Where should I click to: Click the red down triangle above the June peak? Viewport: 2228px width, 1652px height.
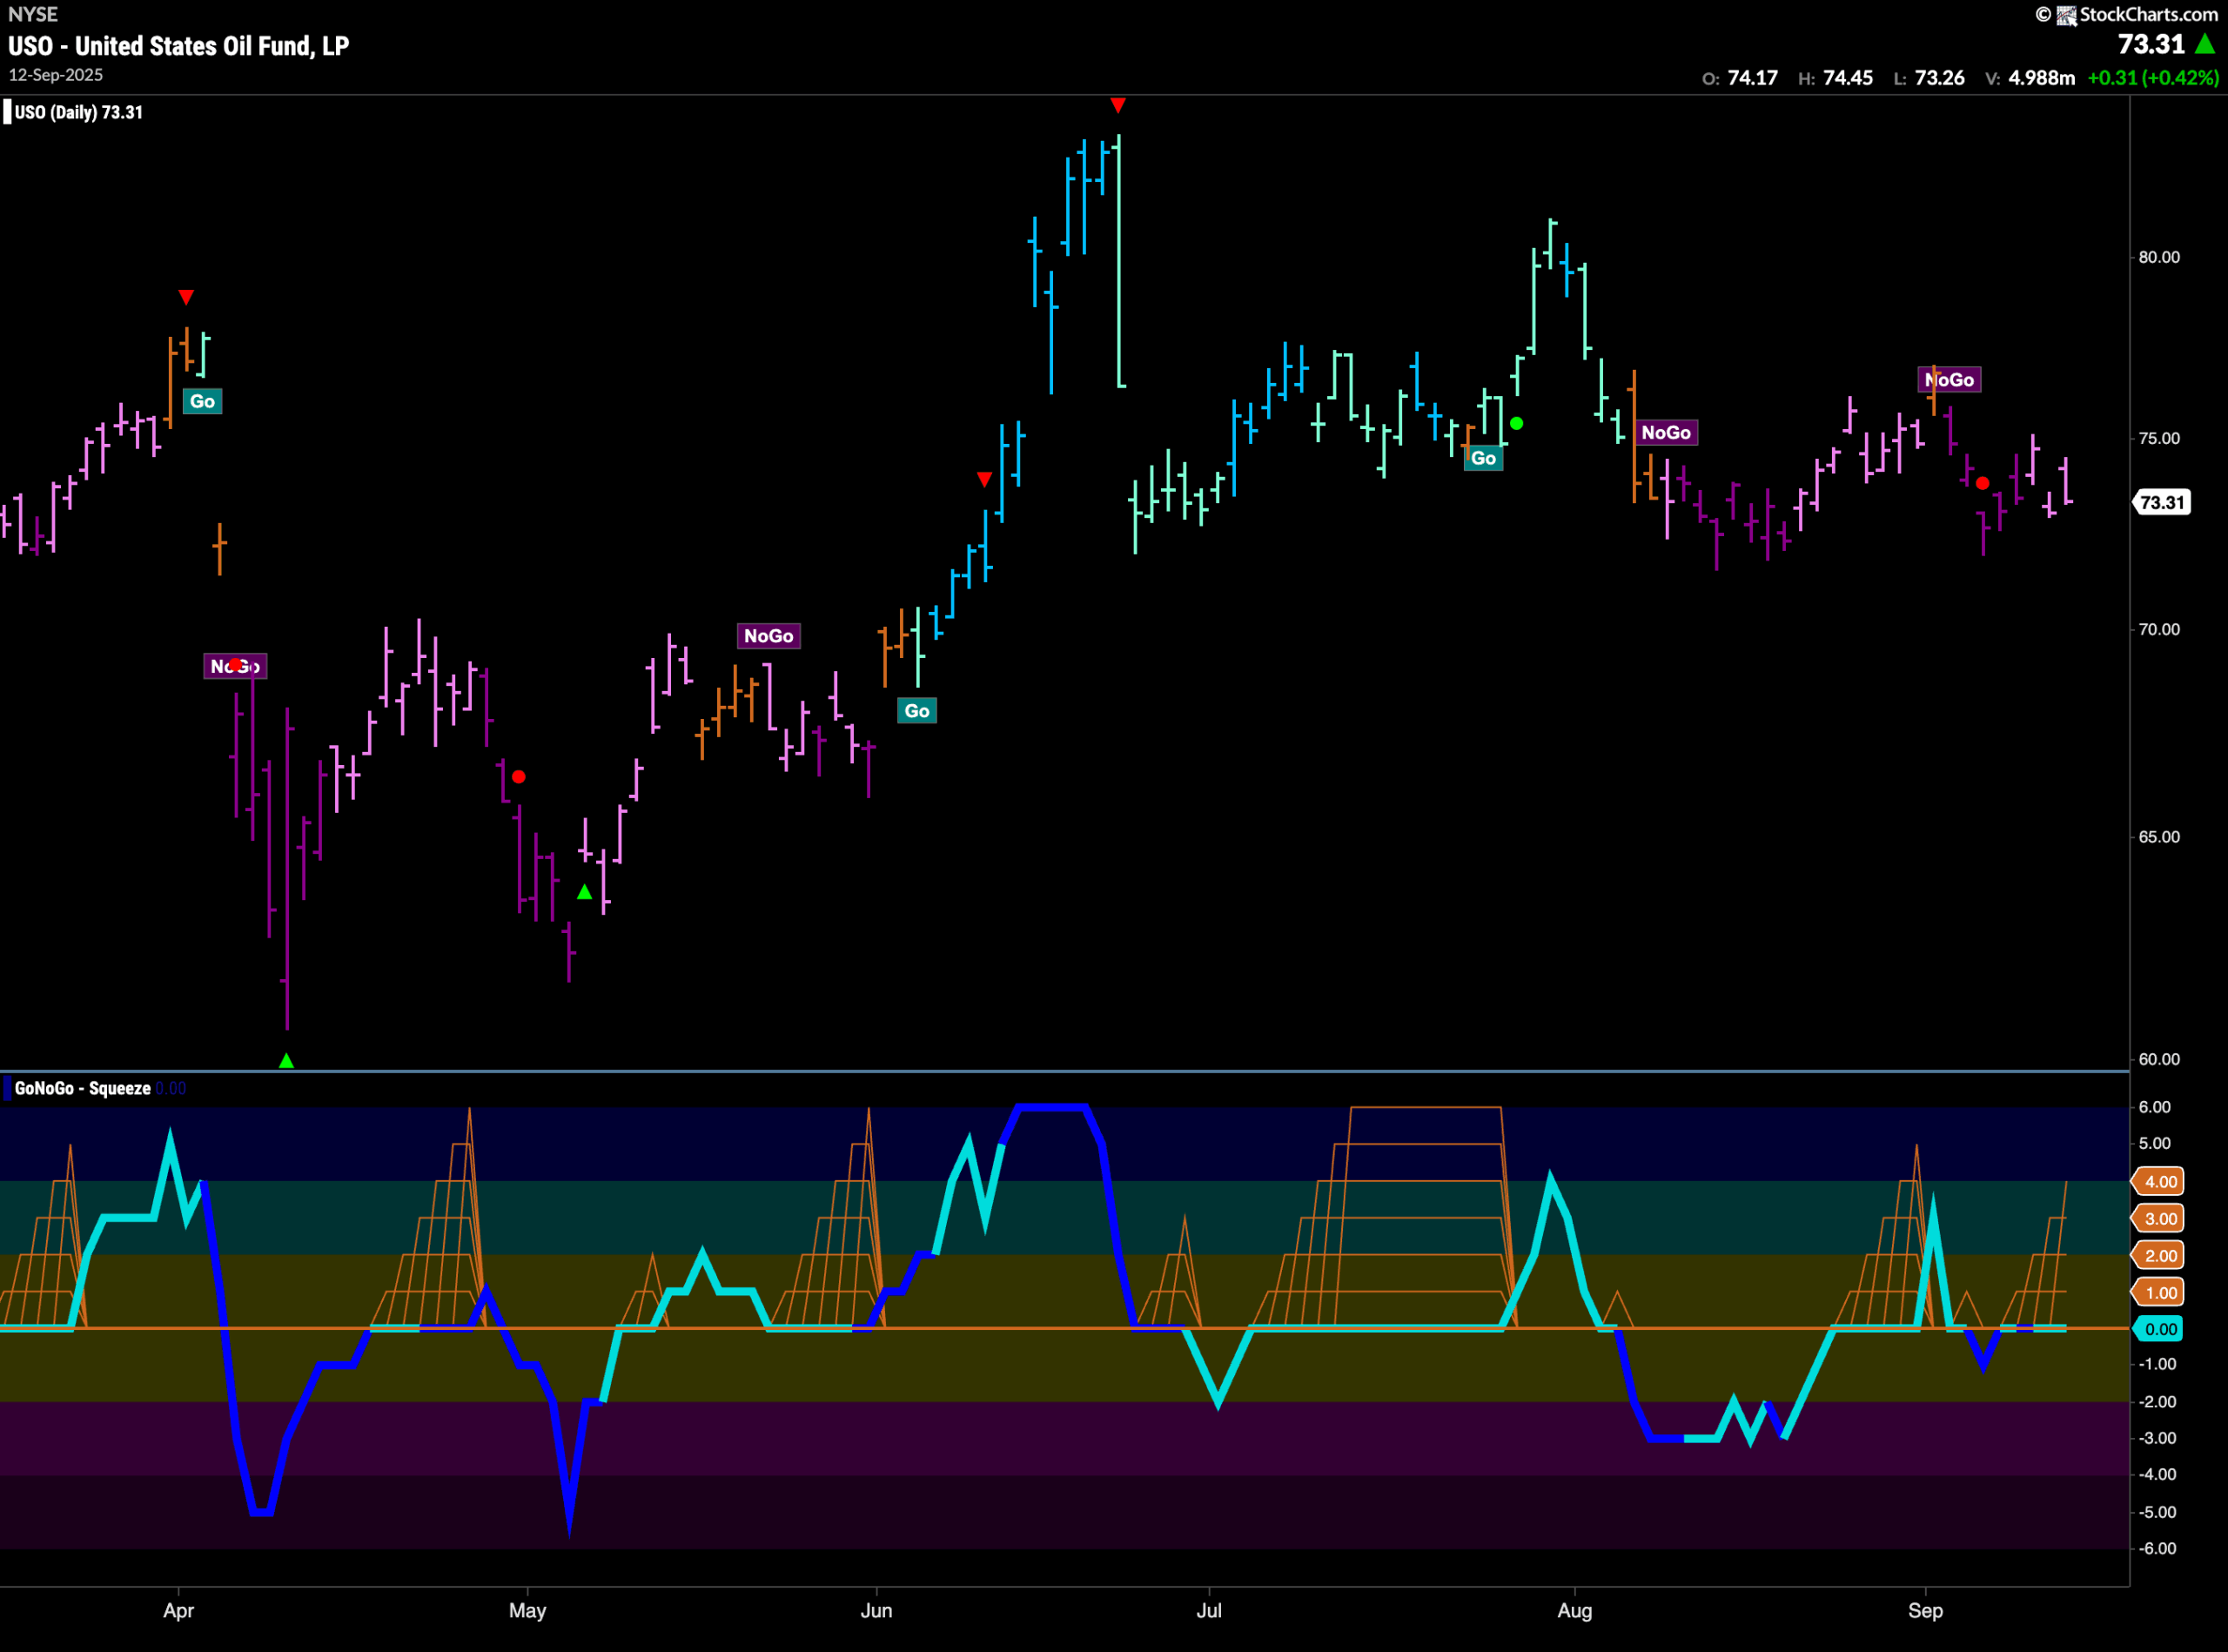[1118, 105]
